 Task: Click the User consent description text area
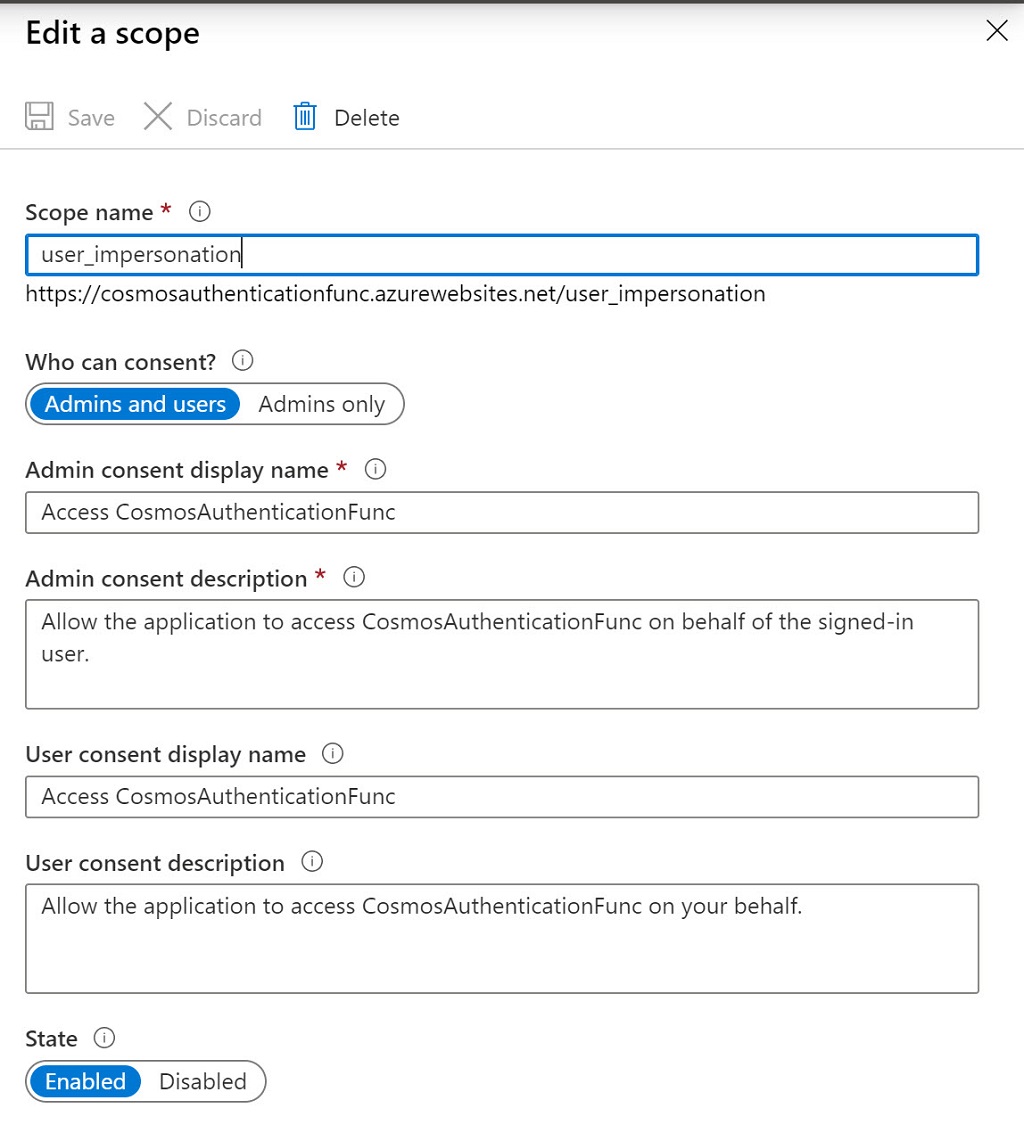(500, 938)
